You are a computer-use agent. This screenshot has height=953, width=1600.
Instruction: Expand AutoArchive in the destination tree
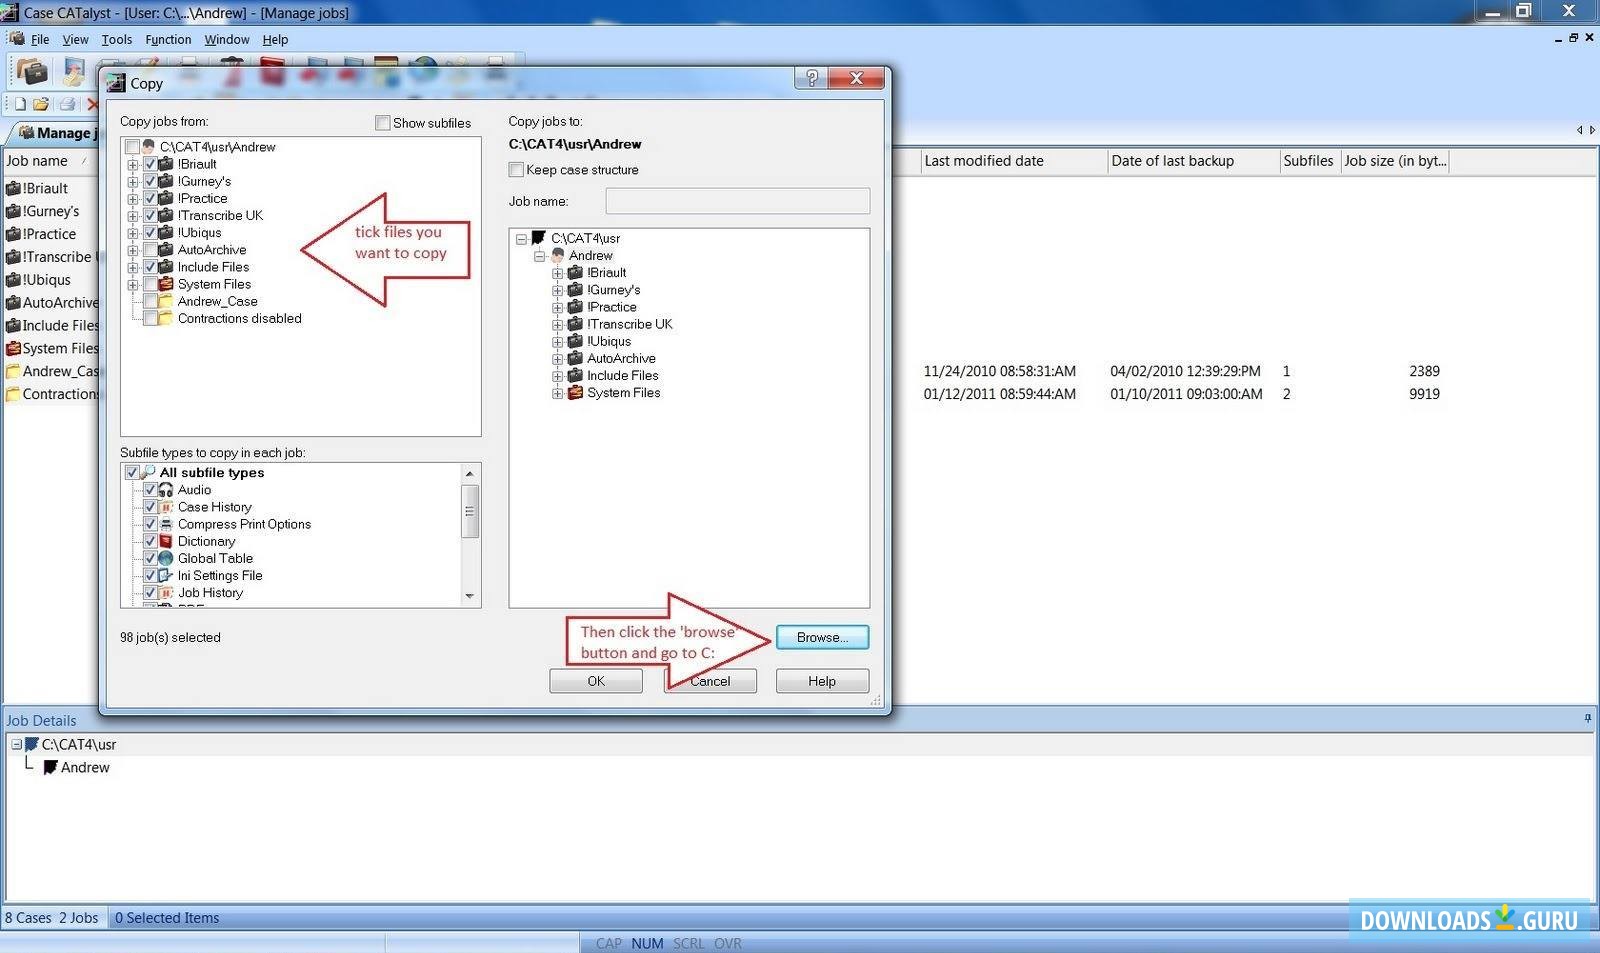558,359
